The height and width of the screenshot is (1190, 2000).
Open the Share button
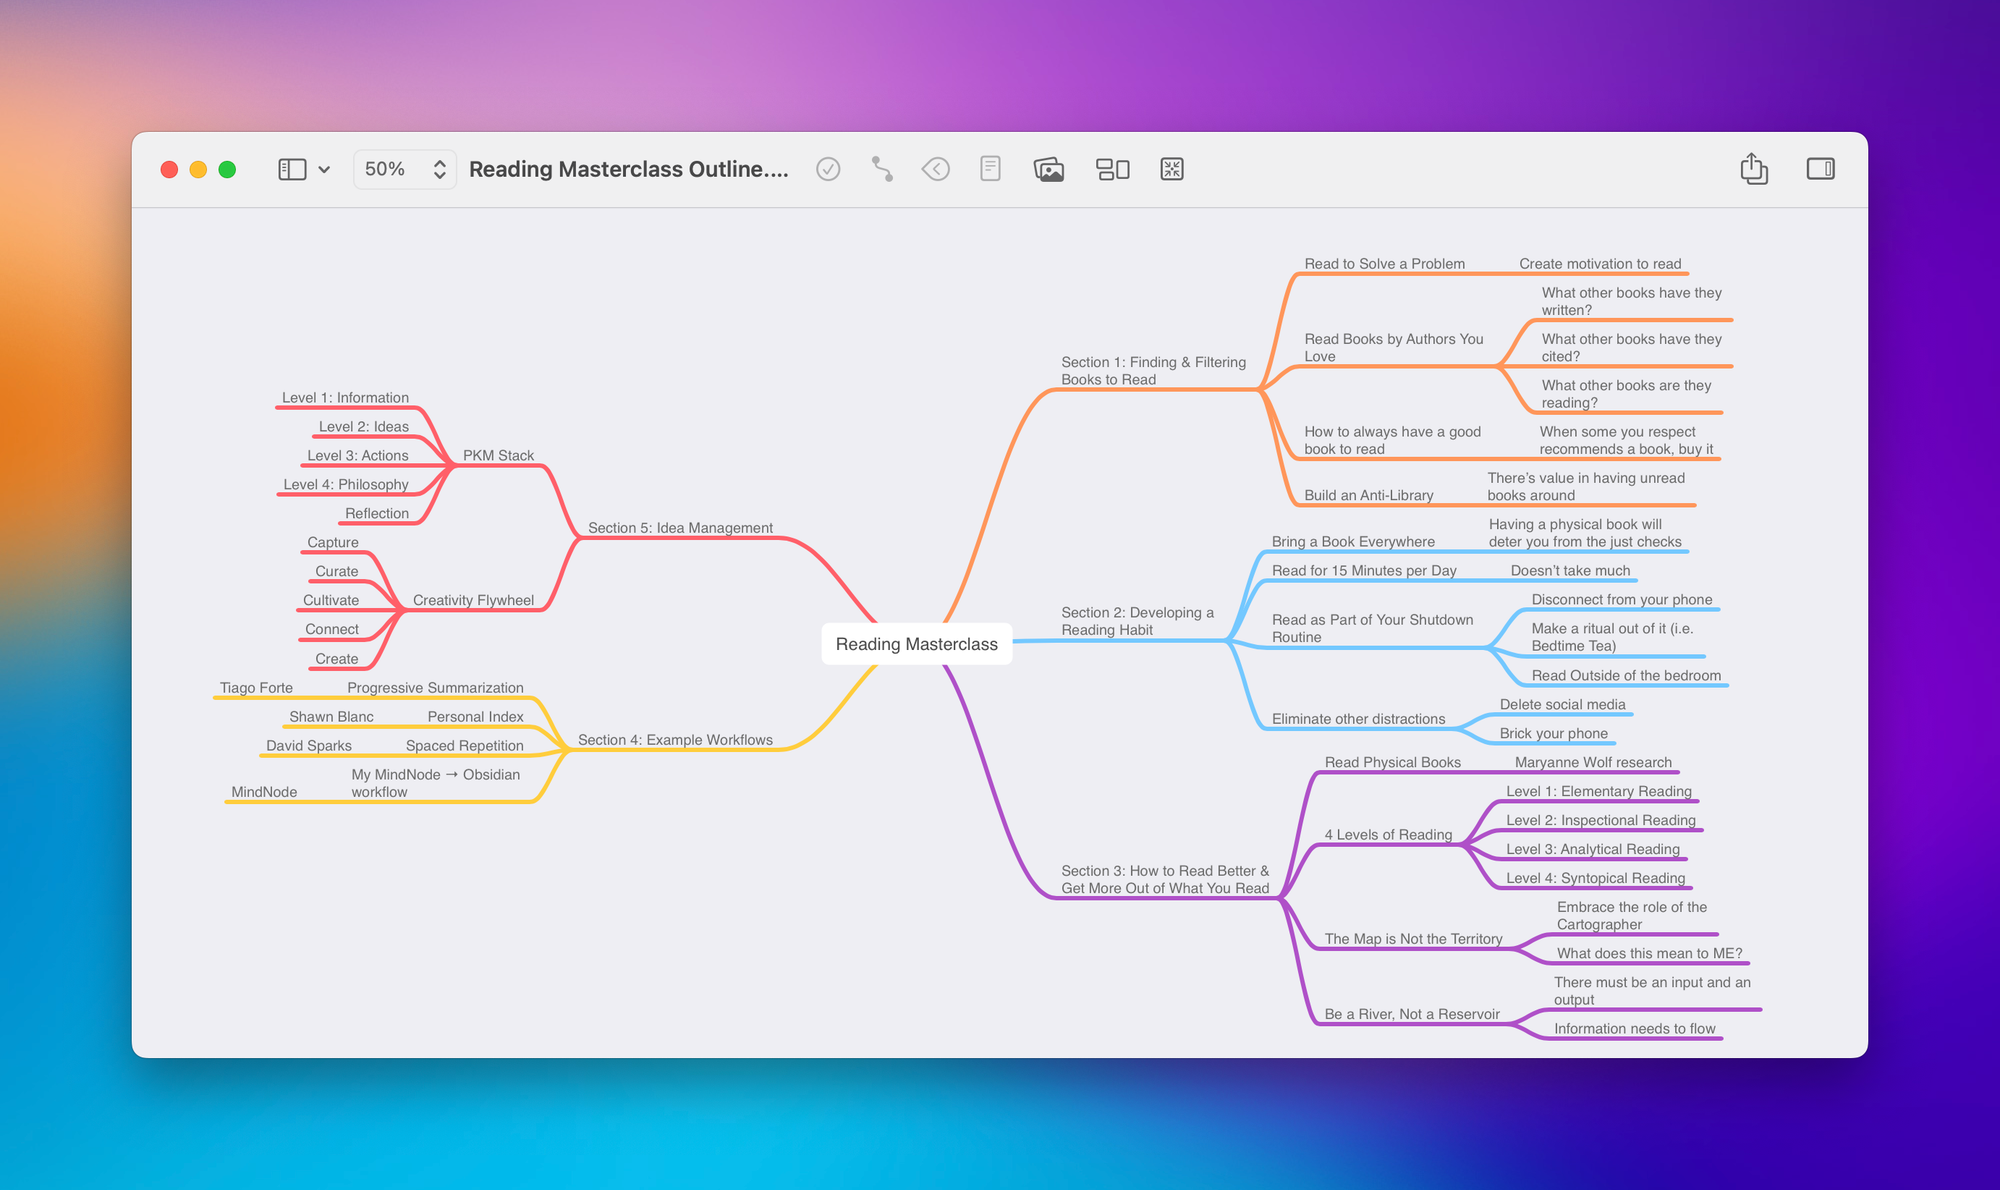1754,169
